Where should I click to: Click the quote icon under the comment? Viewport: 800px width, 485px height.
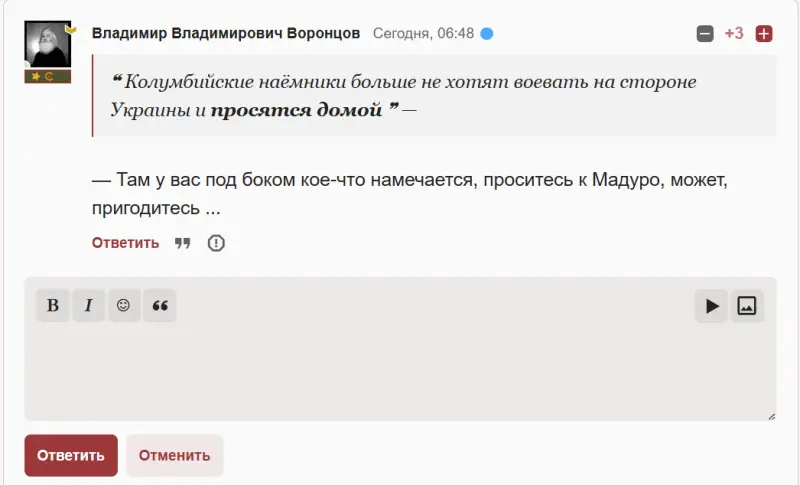(x=183, y=243)
